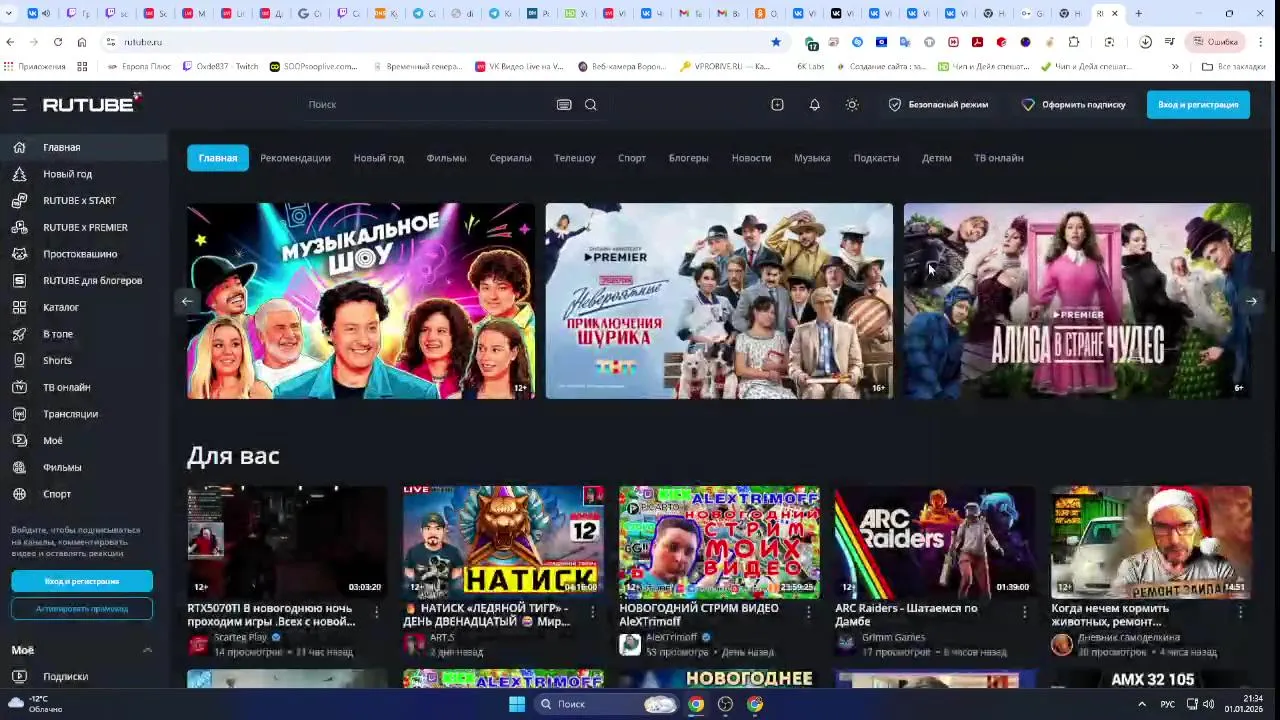Open options menu for RTX5070TI video

[376, 611]
